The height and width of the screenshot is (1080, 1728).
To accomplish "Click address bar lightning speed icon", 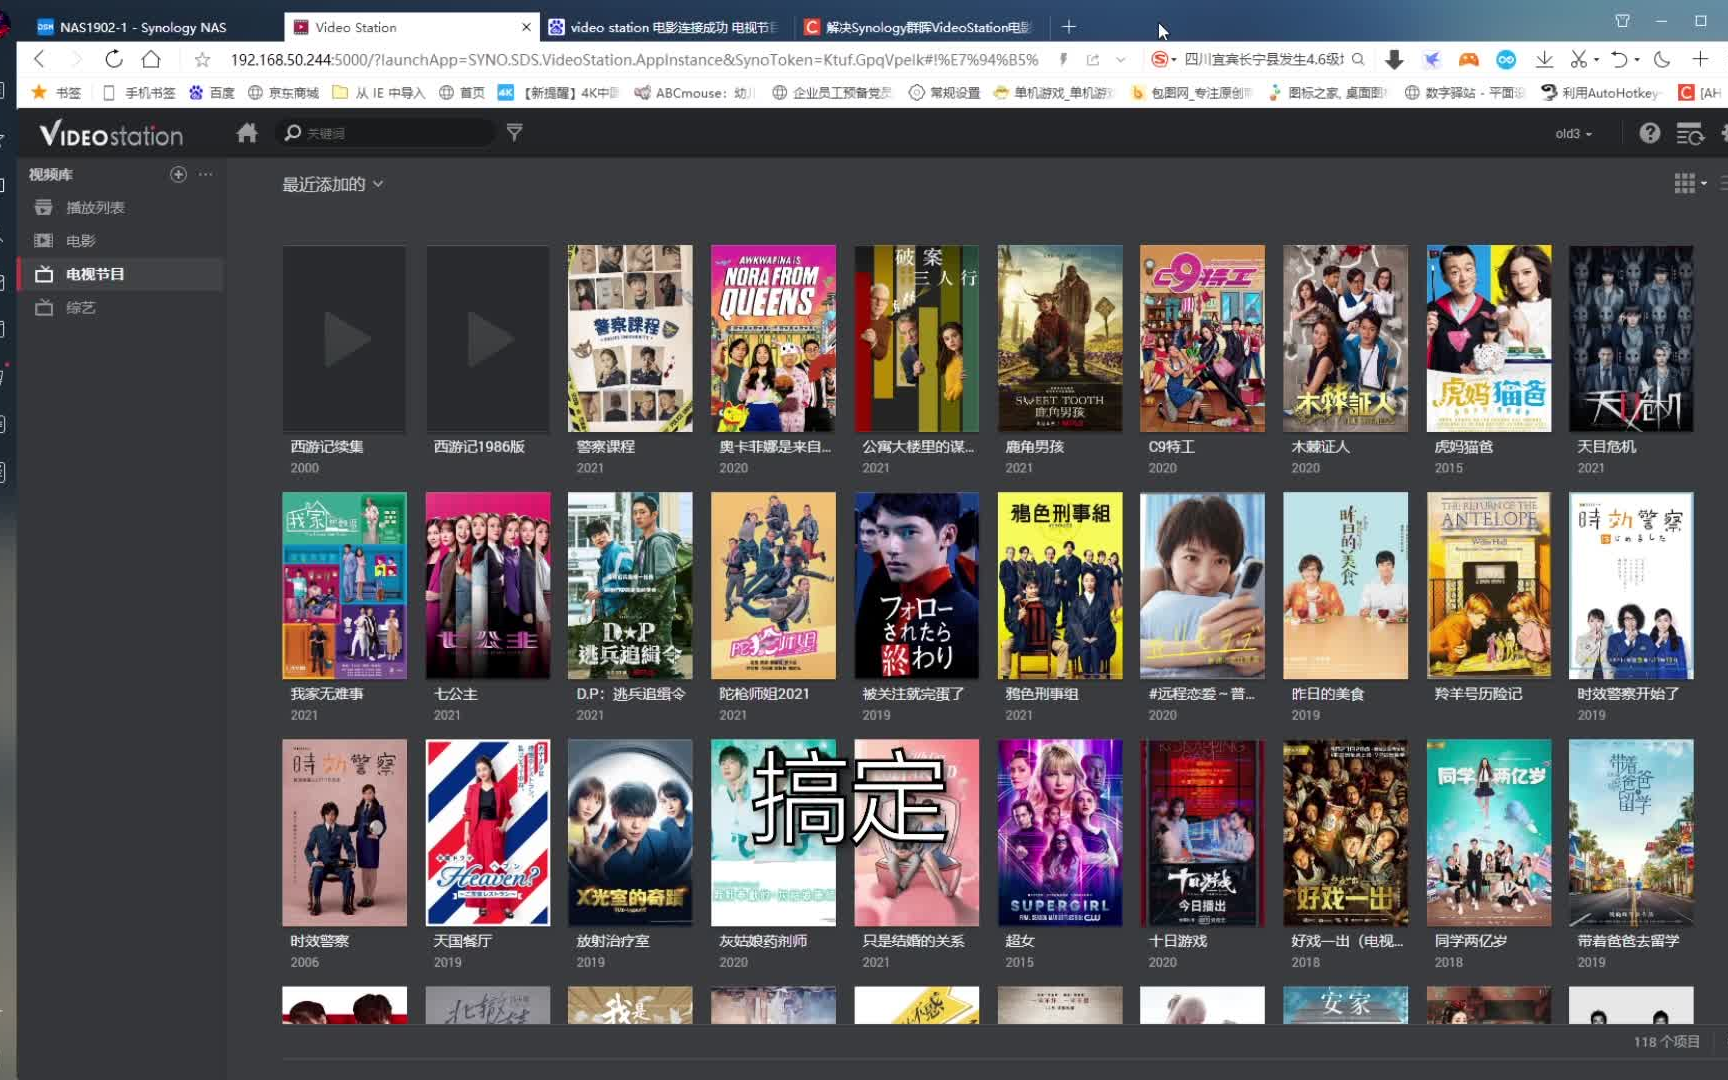I will (1063, 59).
